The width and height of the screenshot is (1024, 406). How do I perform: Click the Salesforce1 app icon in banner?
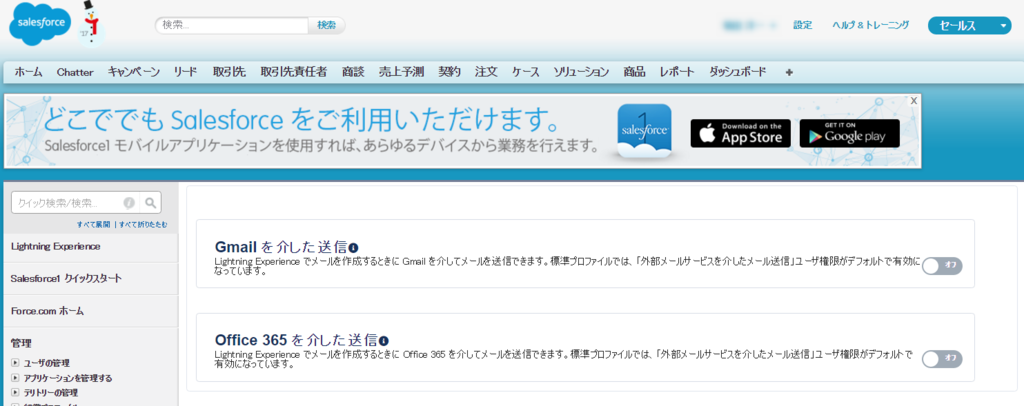point(645,131)
